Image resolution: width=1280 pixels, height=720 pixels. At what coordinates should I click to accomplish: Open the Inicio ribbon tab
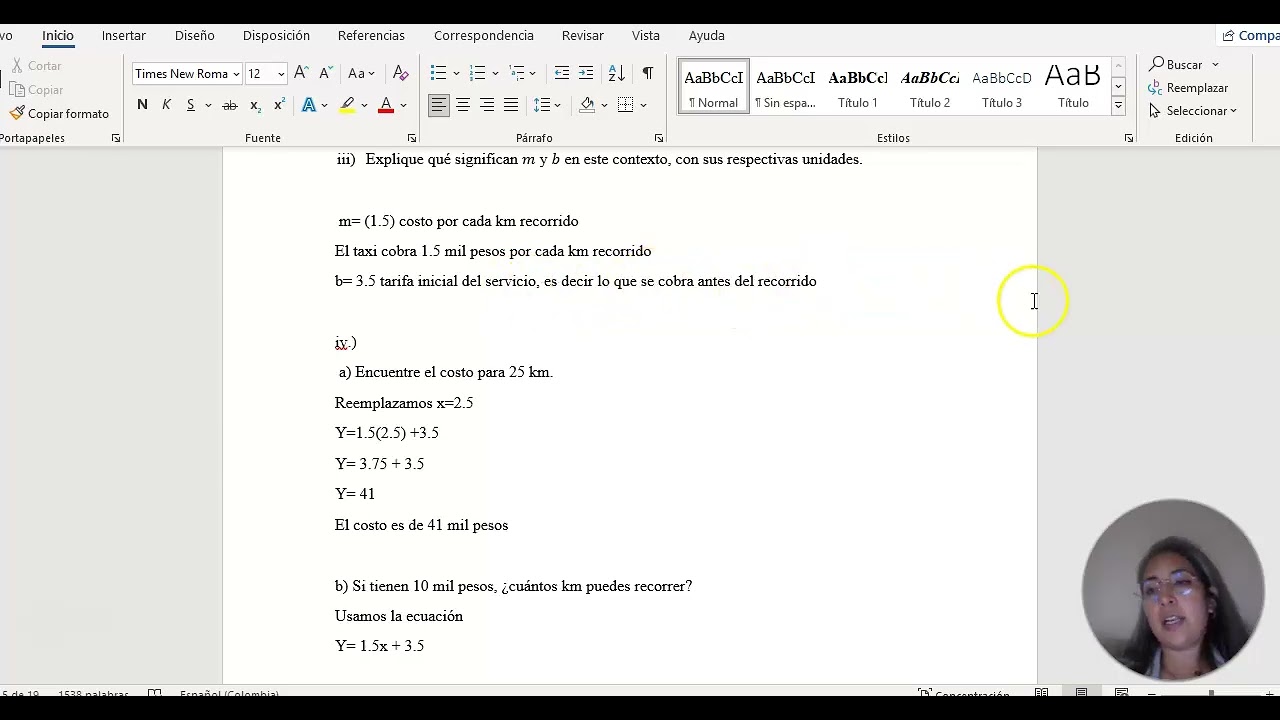[58, 35]
